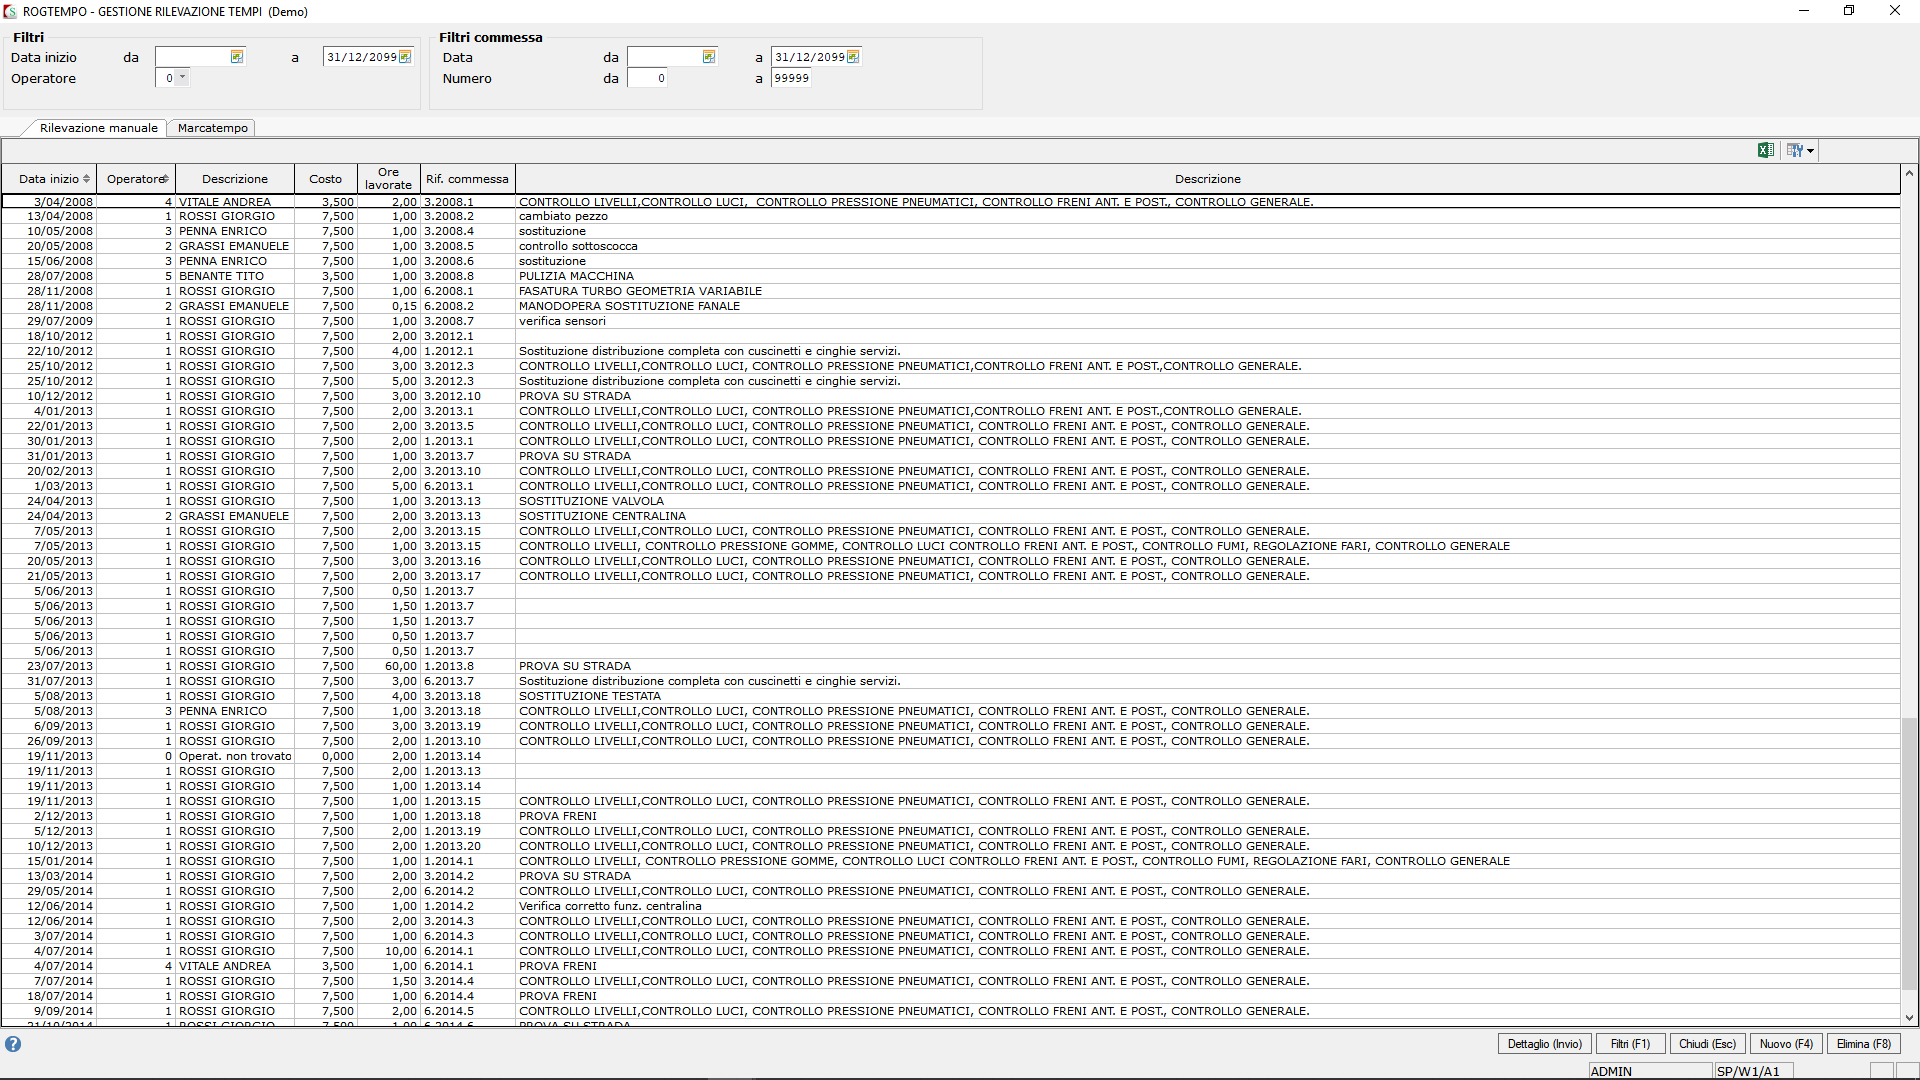Click the Elimina (F8) button
This screenshot has width=1920, height=1080.
coord(1864,1044)
